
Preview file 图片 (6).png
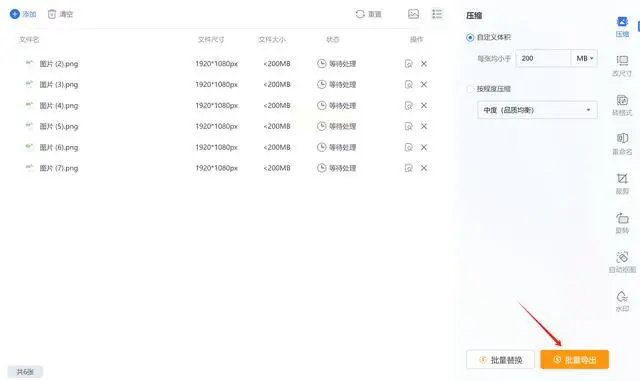click(x=408, y=147)
